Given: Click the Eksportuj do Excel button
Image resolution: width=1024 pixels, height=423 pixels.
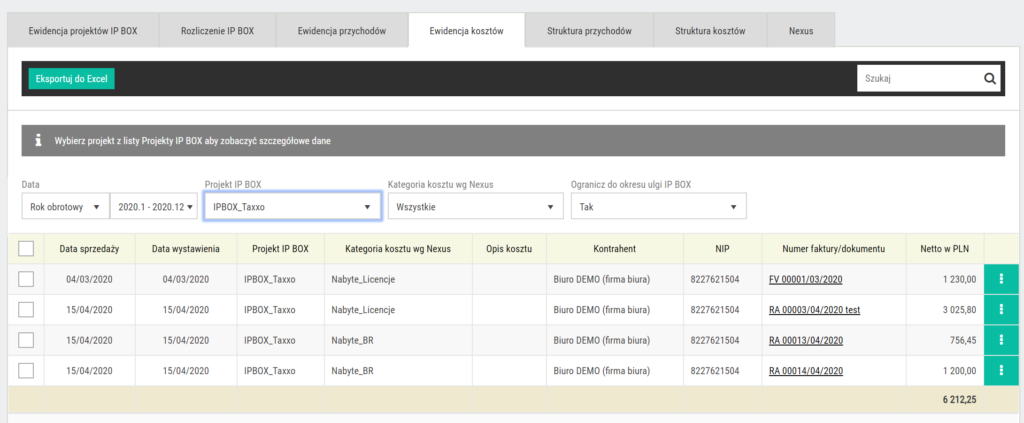Looking at the screenshot, I should point(71,79).
